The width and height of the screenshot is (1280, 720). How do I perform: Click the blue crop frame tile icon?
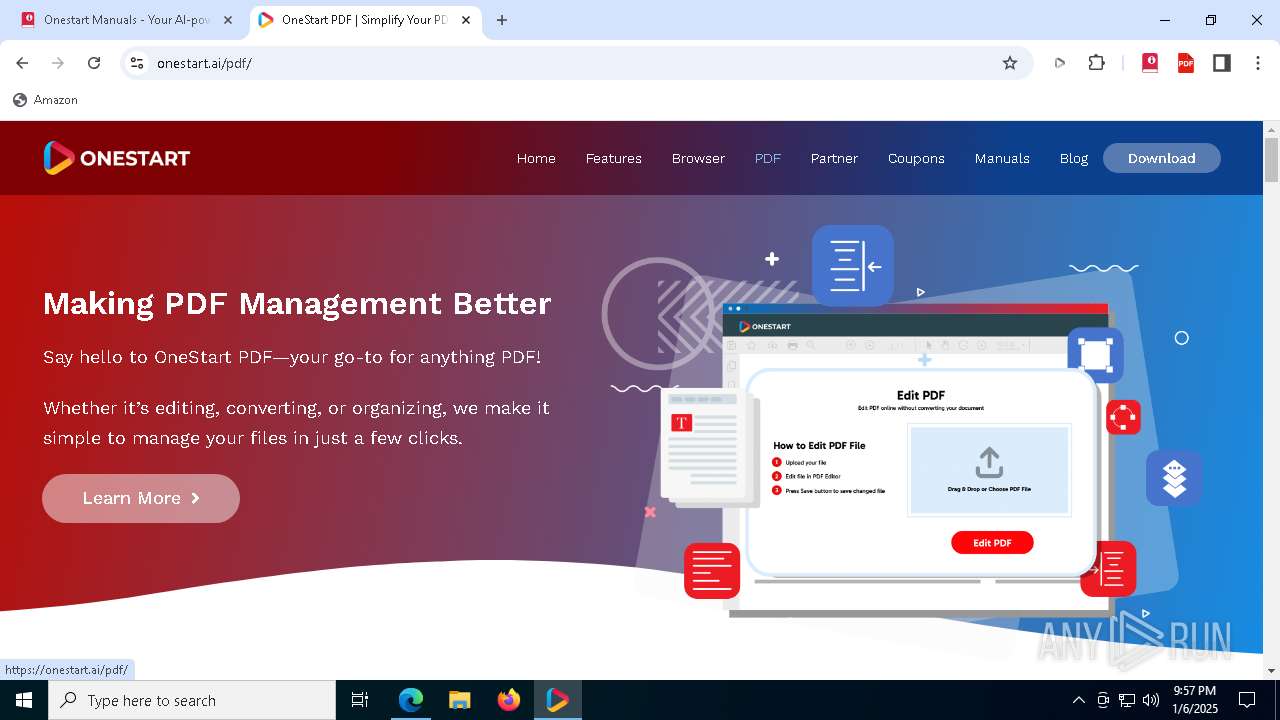1096,355
